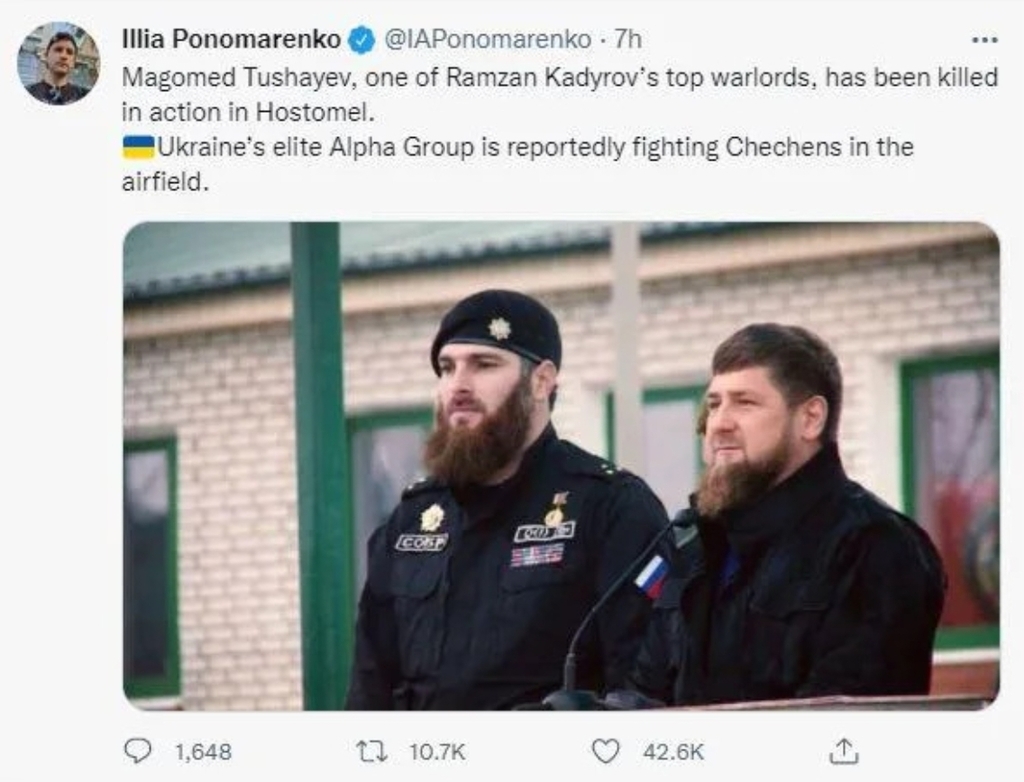Visit the @IAPonomarenko handle link
The image size is (1024, 782).
488,39
